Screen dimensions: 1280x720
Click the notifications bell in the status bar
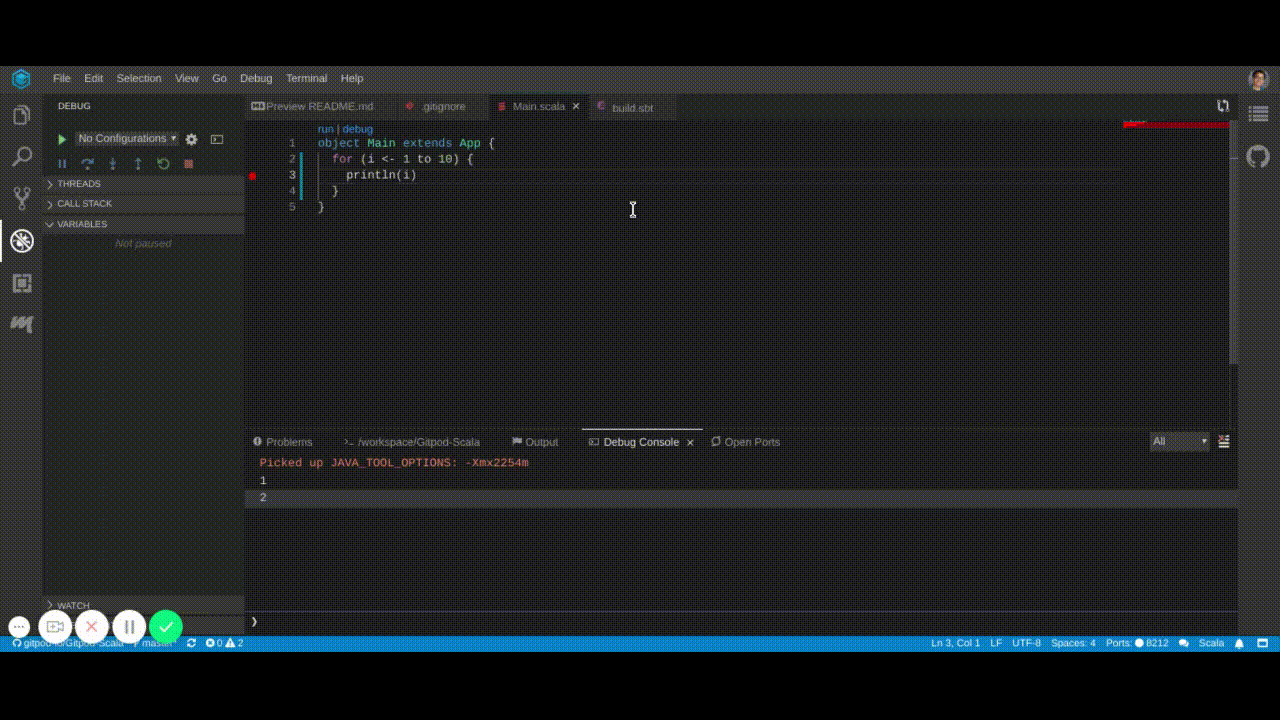click(x=1238, y=643)
